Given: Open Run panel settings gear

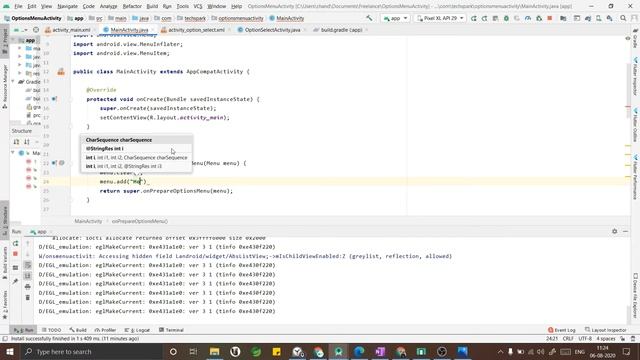Looking at the screenshot, I should click(x=615, y=231).
